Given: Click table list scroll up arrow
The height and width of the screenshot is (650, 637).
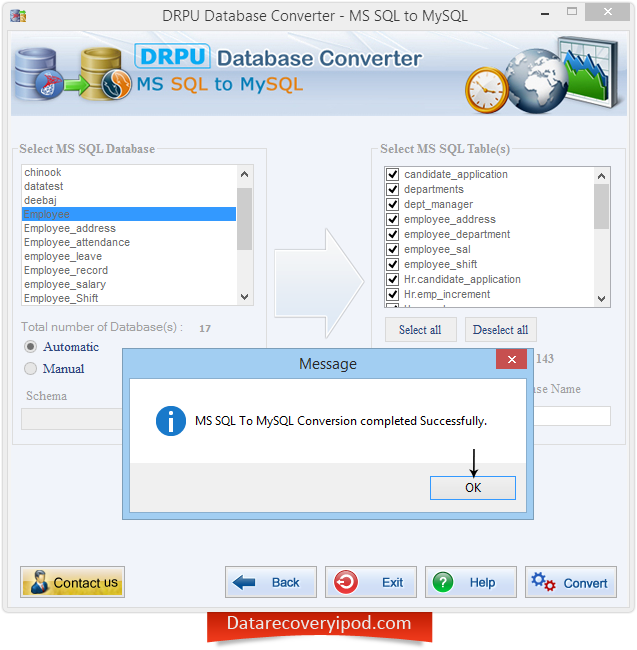Looking at the screenshot, I should [x=601, y=176].
